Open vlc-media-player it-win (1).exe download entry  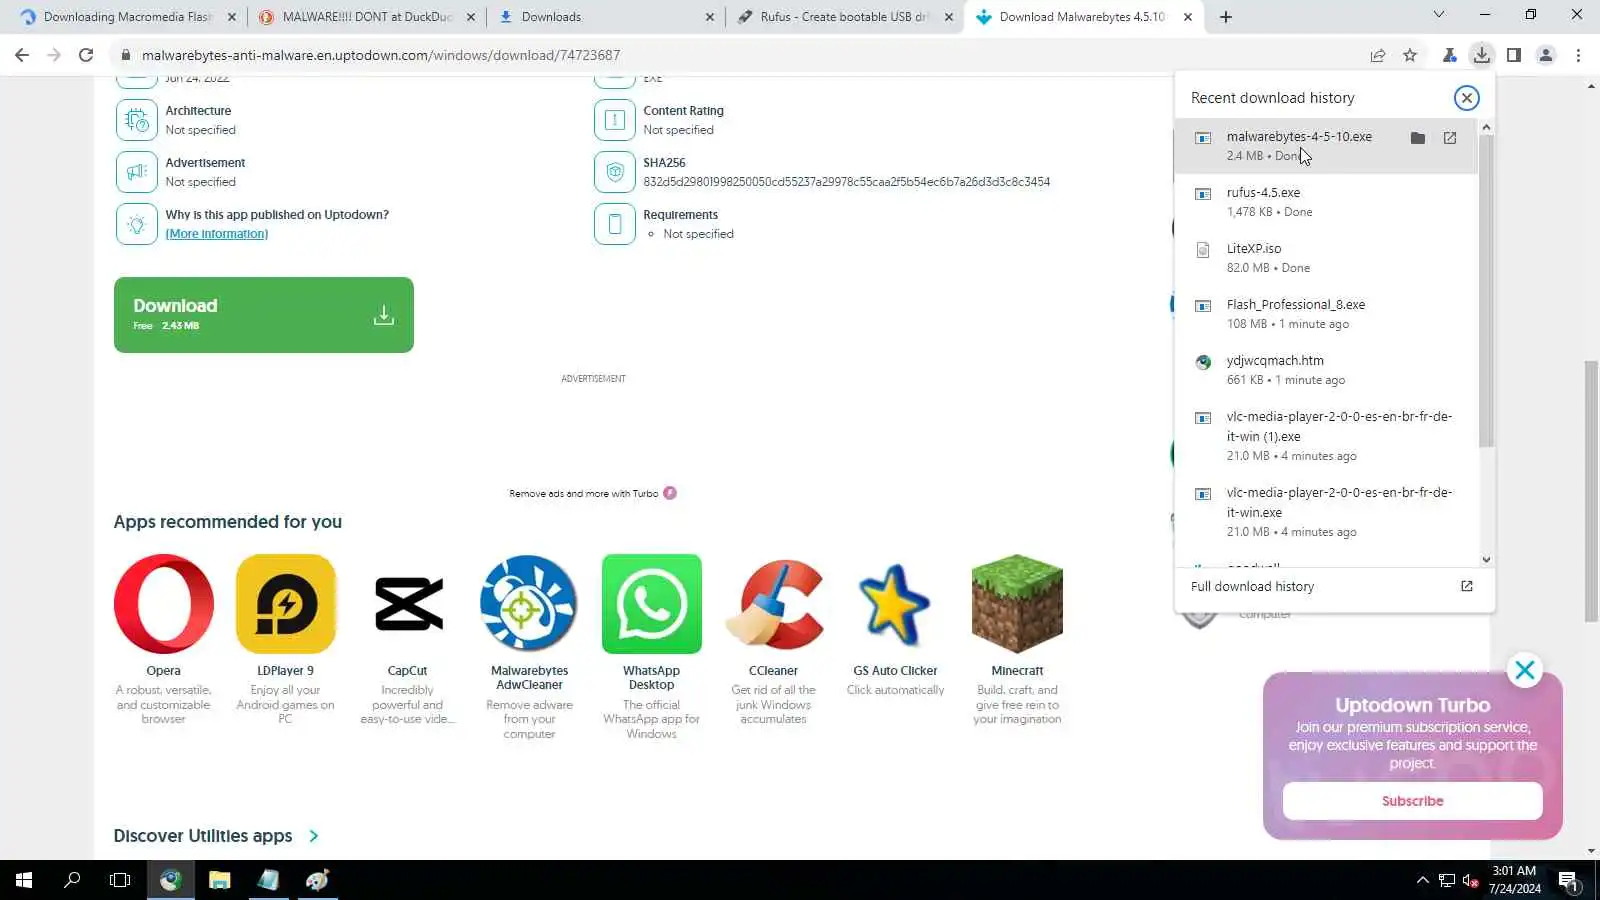[1326, 436]
